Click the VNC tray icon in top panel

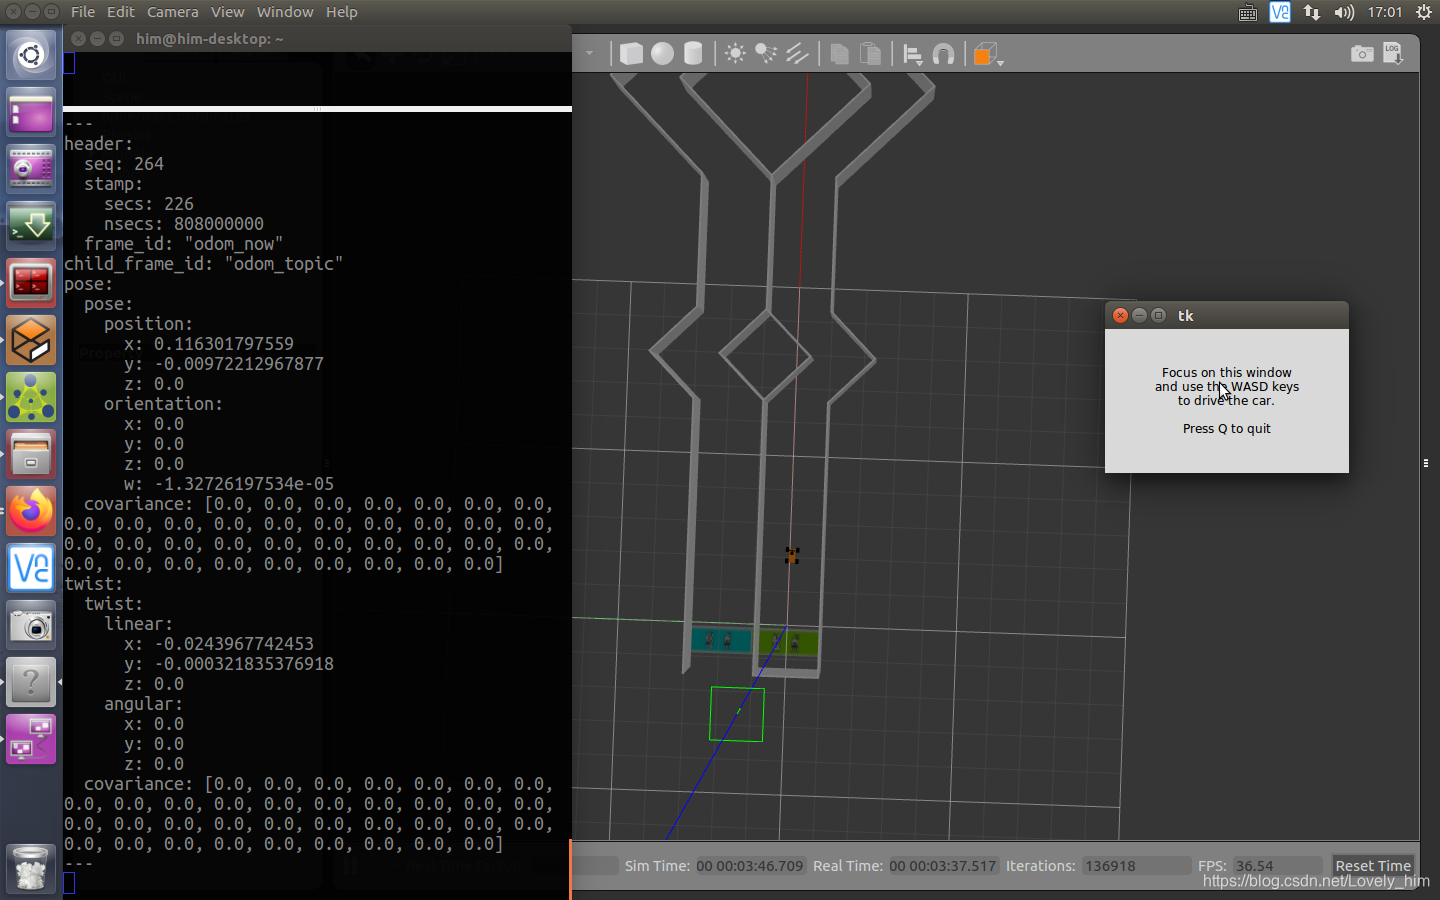point(1280,12)
